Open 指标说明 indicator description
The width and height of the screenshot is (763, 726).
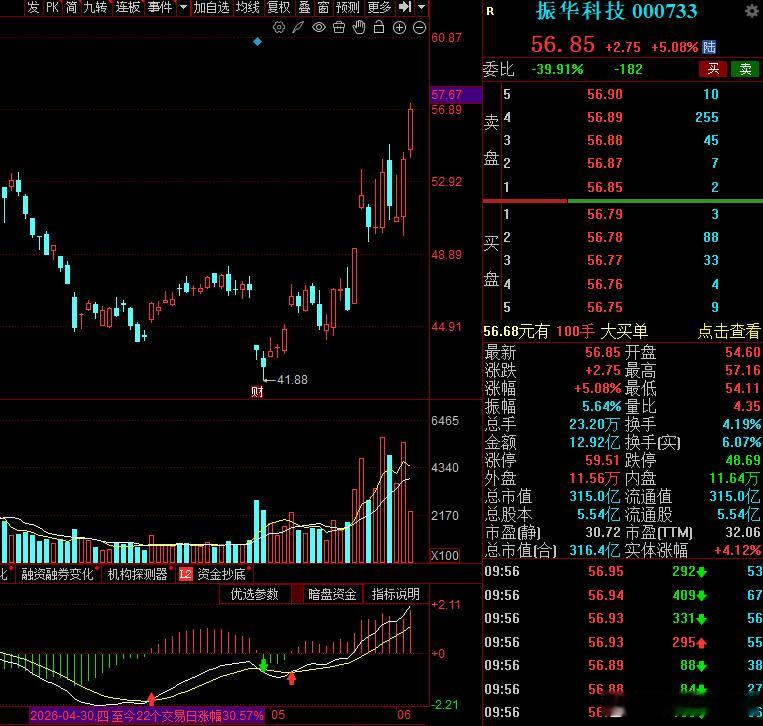[x=395, y=594]
